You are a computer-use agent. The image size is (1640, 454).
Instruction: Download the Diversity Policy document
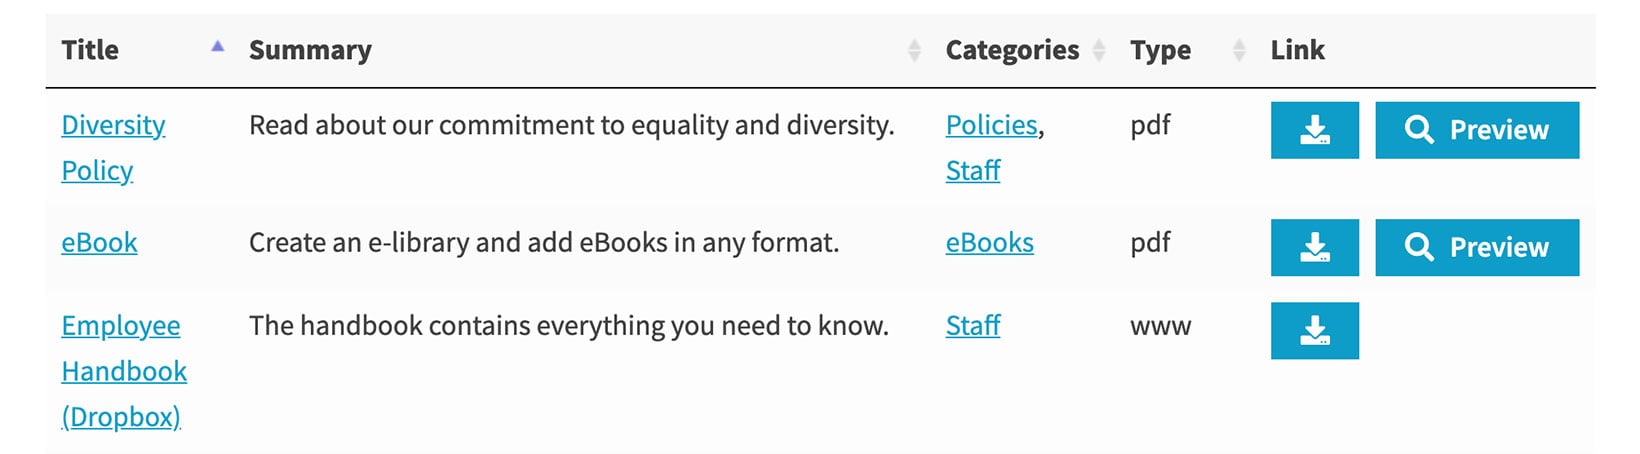1314,130
